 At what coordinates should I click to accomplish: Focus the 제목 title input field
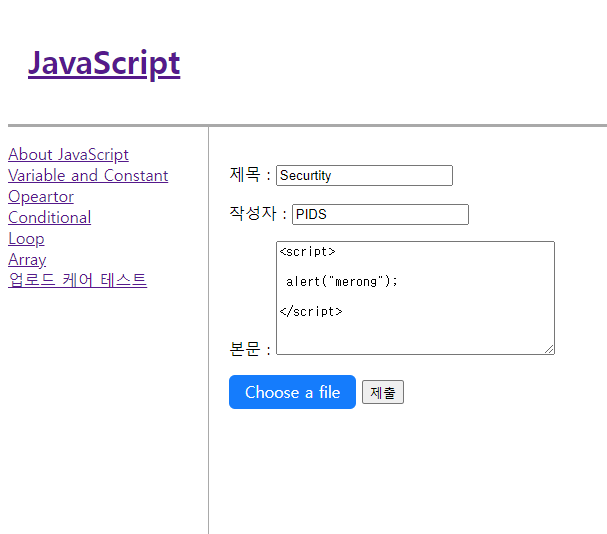click(364, 175)
